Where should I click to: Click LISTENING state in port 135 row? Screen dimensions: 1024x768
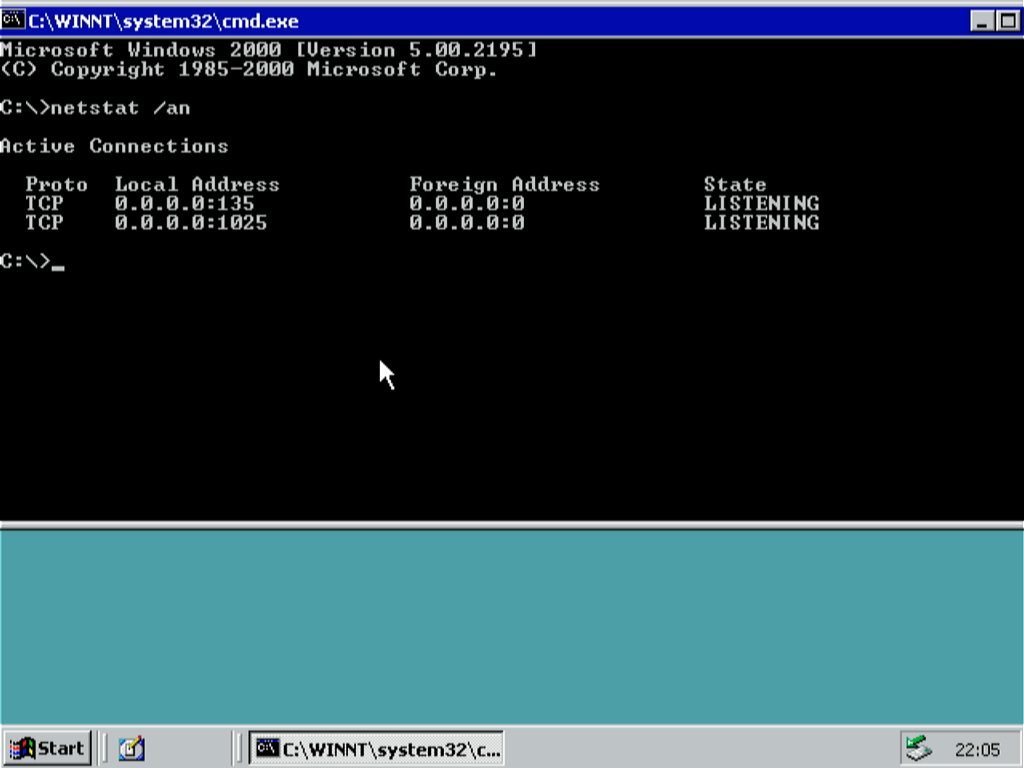pos(761,204)
